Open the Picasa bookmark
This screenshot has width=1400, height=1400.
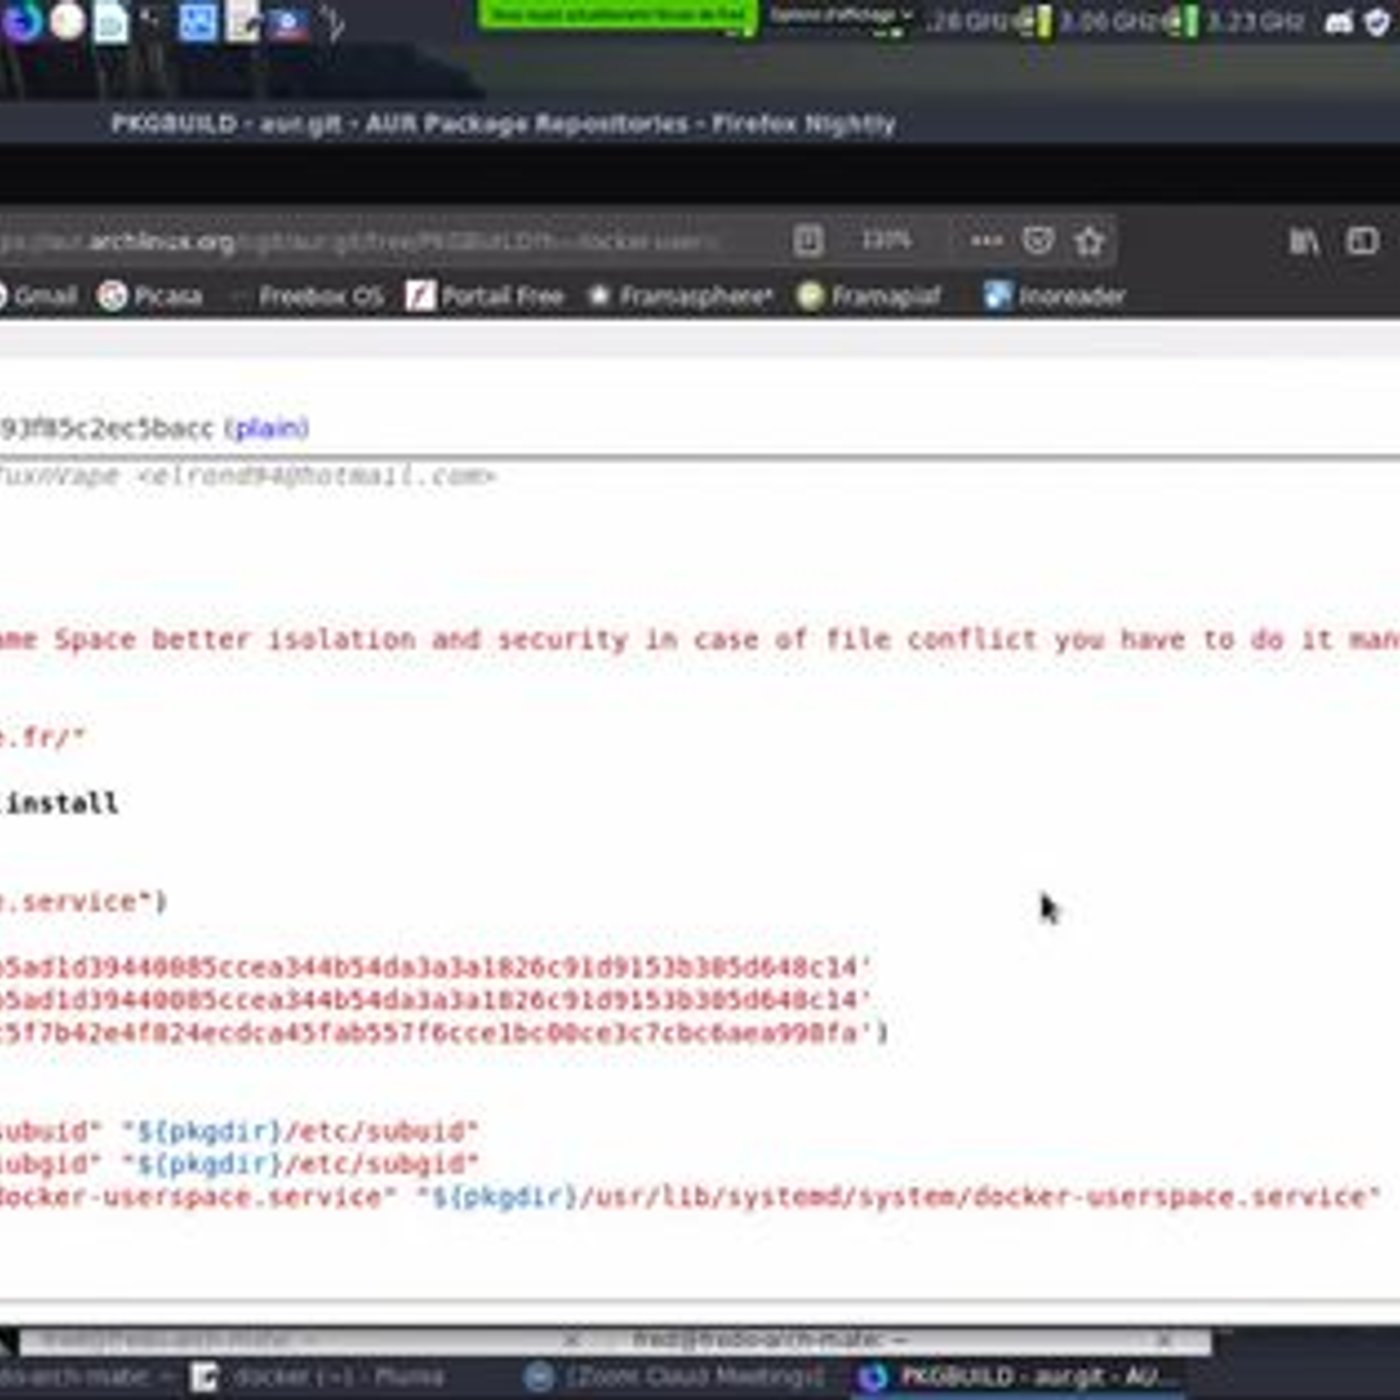point(151,296)
